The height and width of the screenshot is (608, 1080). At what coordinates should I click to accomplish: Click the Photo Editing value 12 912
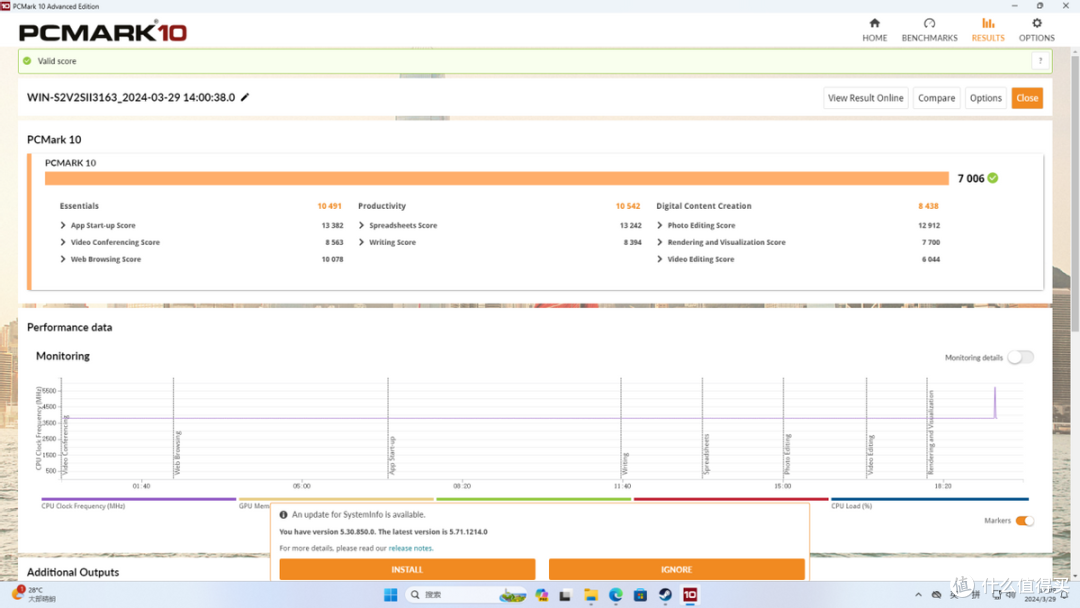pos(928,225)
